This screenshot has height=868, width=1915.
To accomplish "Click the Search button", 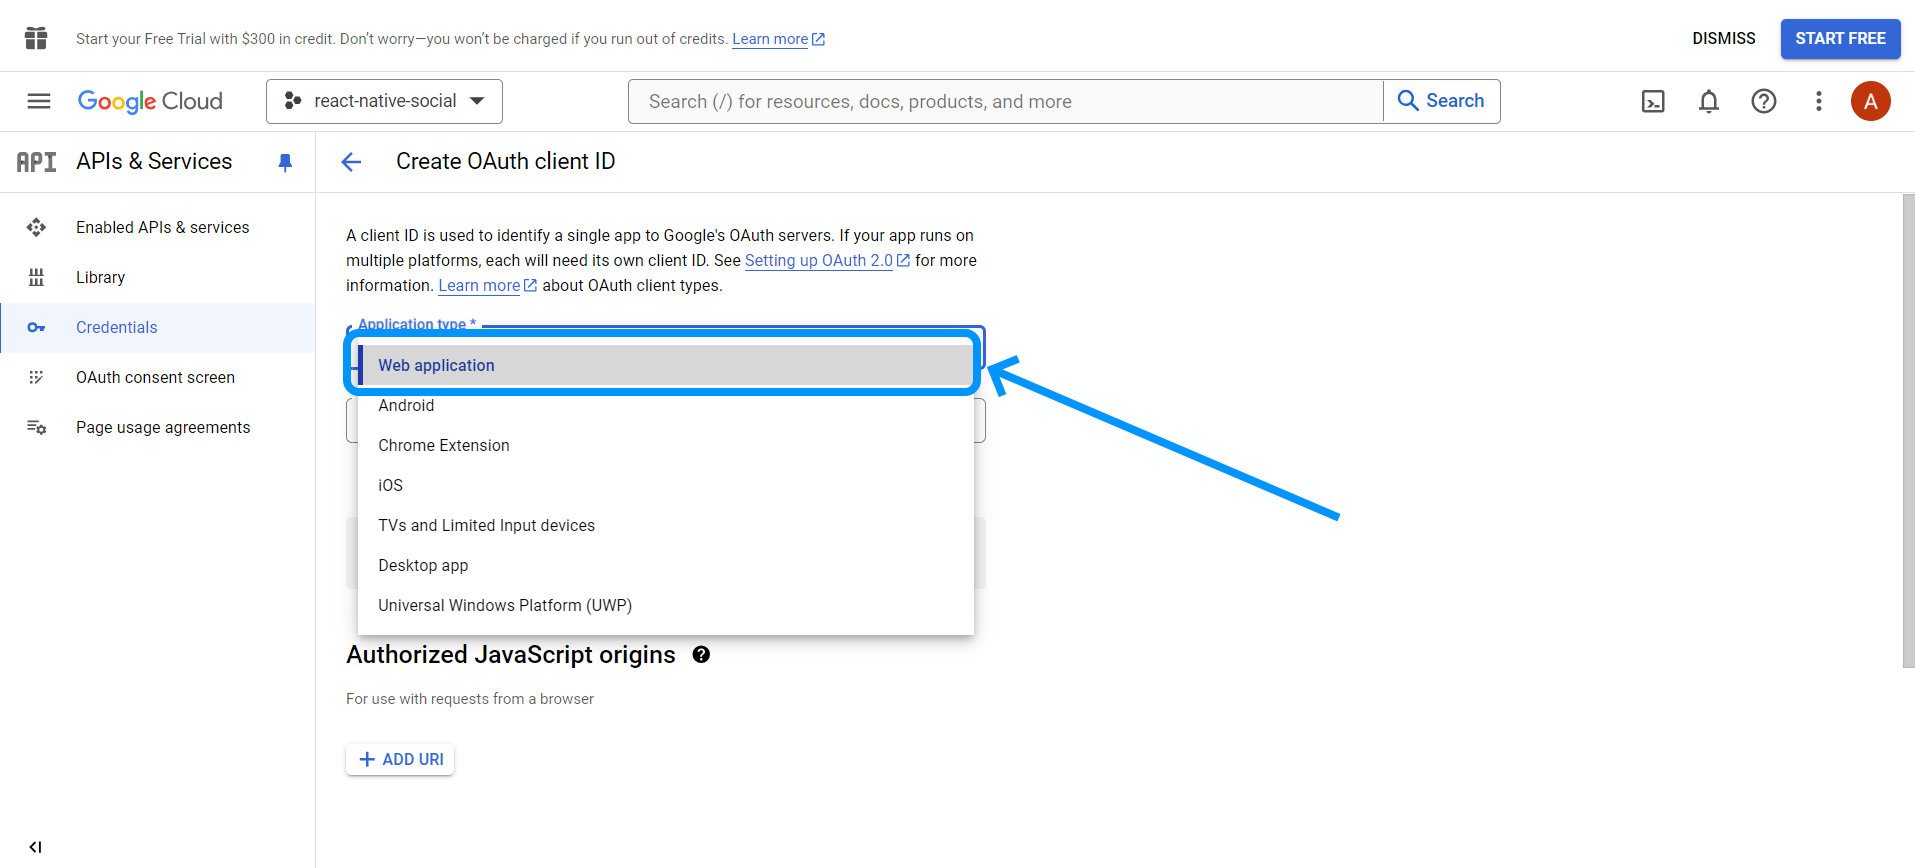I will [x=1441, y=101].
